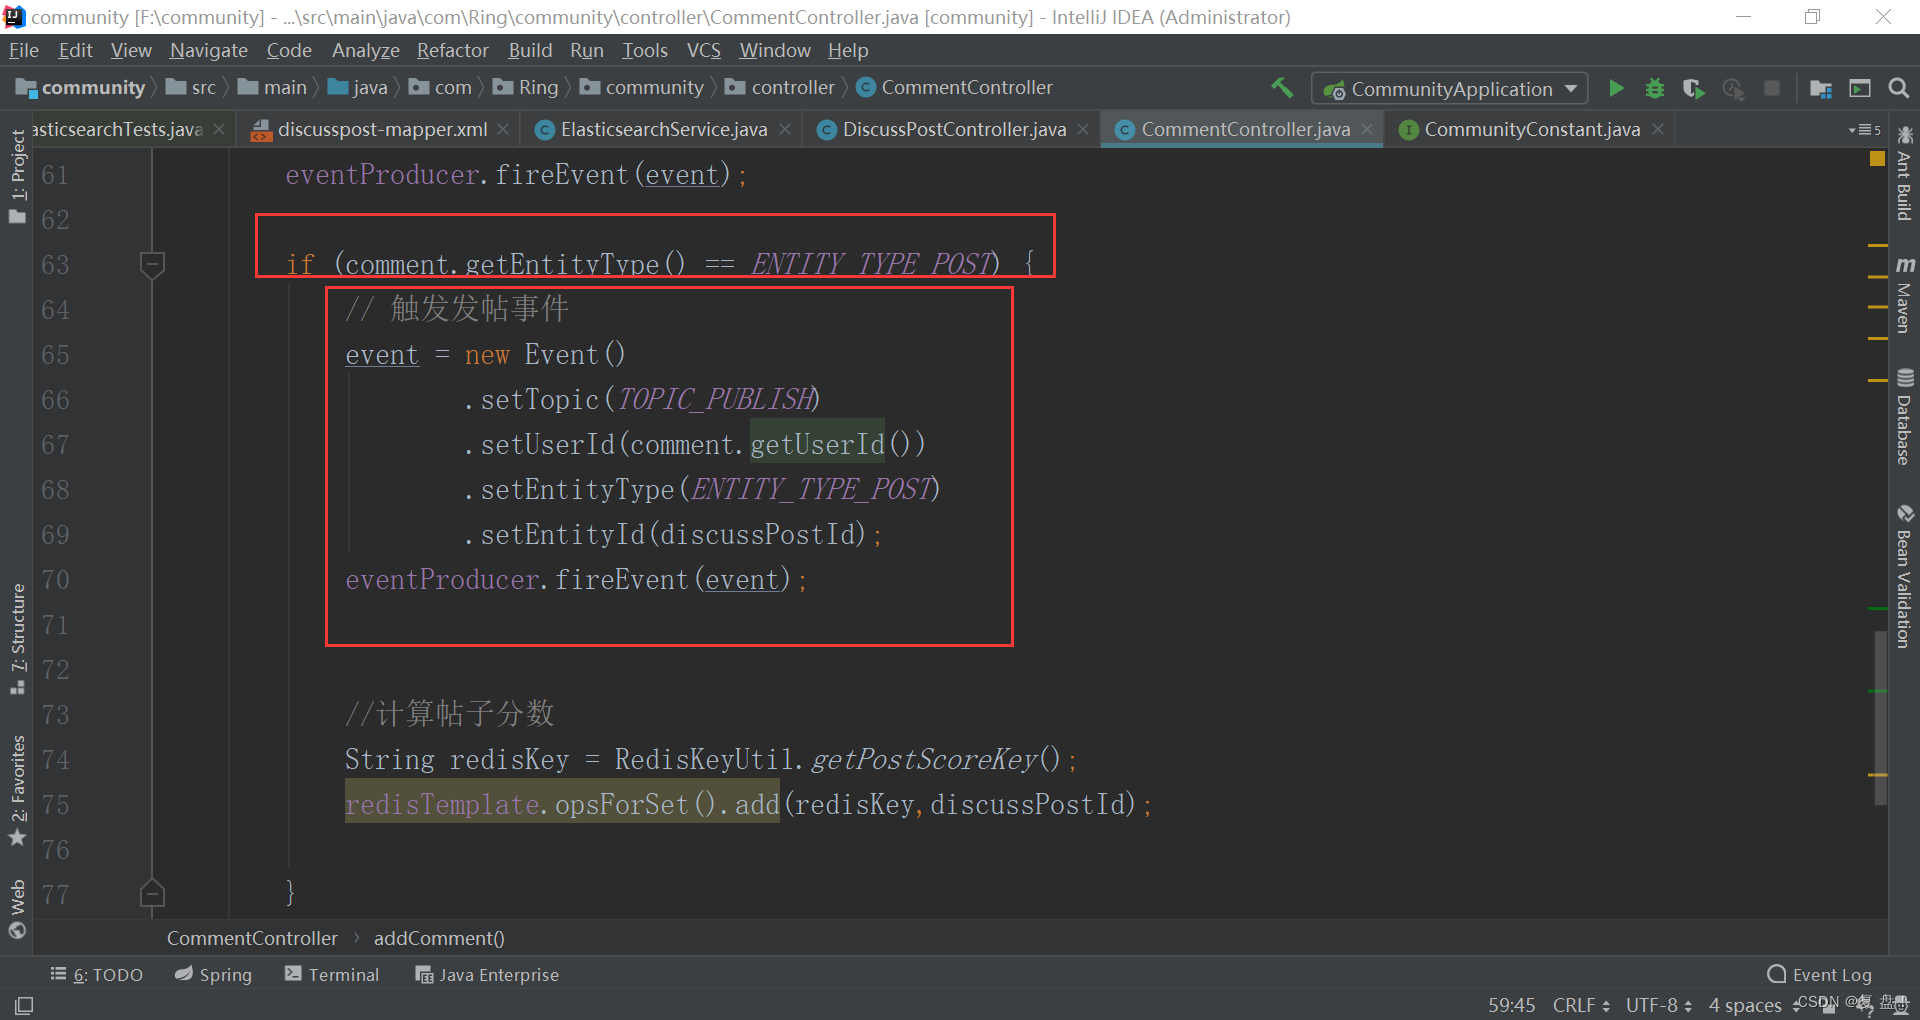Run CommunityApplication with green play icon
Screen dimensions: 1920x1020
pos(1616,88)
